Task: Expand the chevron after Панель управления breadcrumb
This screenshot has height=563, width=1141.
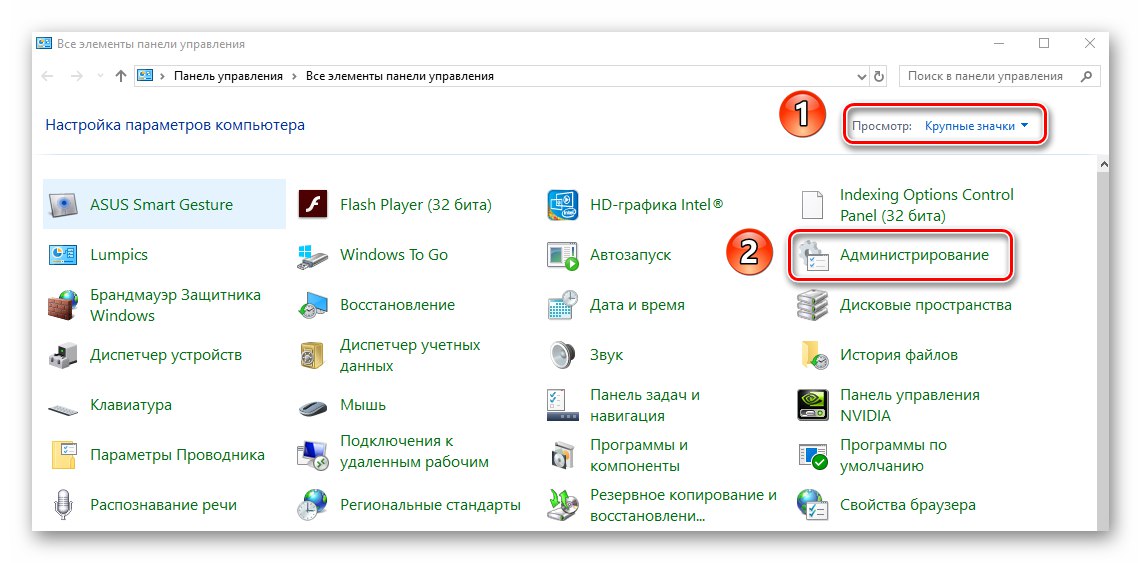Action: 294,76
